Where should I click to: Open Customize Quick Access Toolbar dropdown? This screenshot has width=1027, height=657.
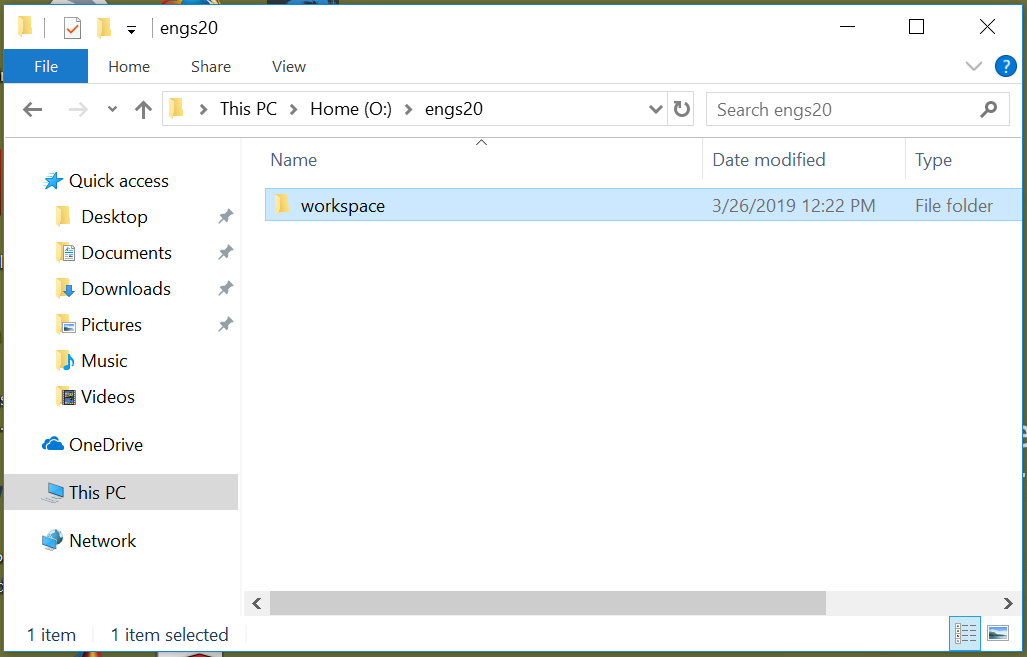(131, 30)
